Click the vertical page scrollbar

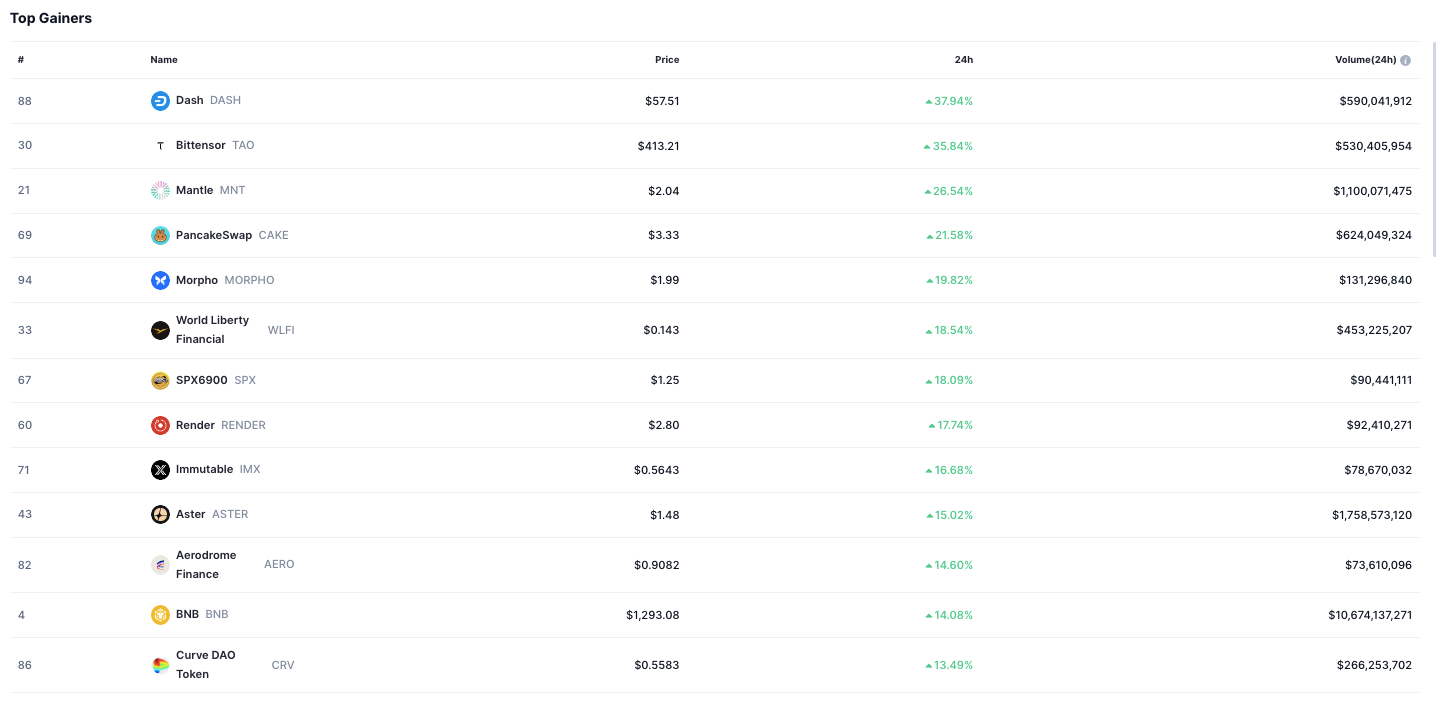click(1432, 150)
